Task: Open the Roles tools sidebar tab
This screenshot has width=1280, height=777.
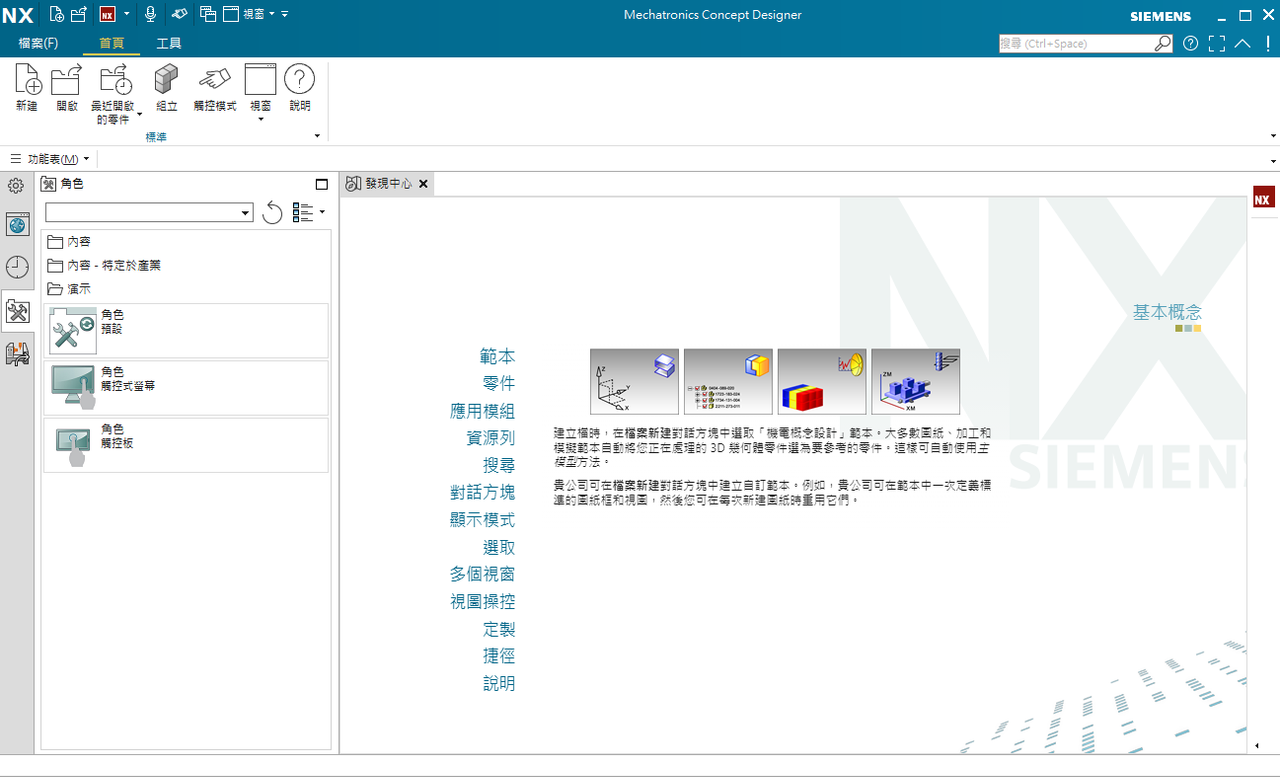Action: [x=18, y=311]
